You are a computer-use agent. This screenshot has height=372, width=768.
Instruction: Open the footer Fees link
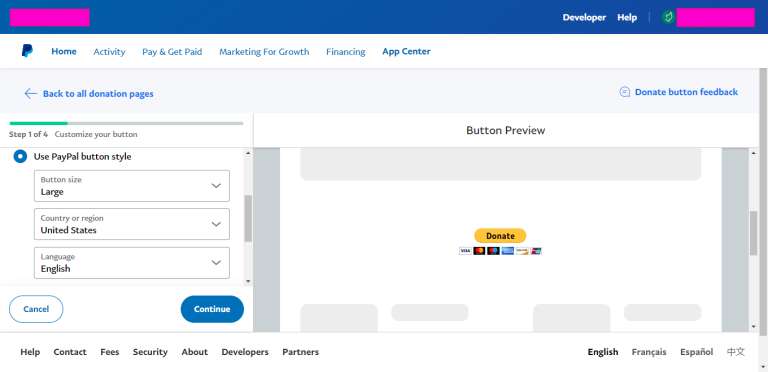pos(110,352)
